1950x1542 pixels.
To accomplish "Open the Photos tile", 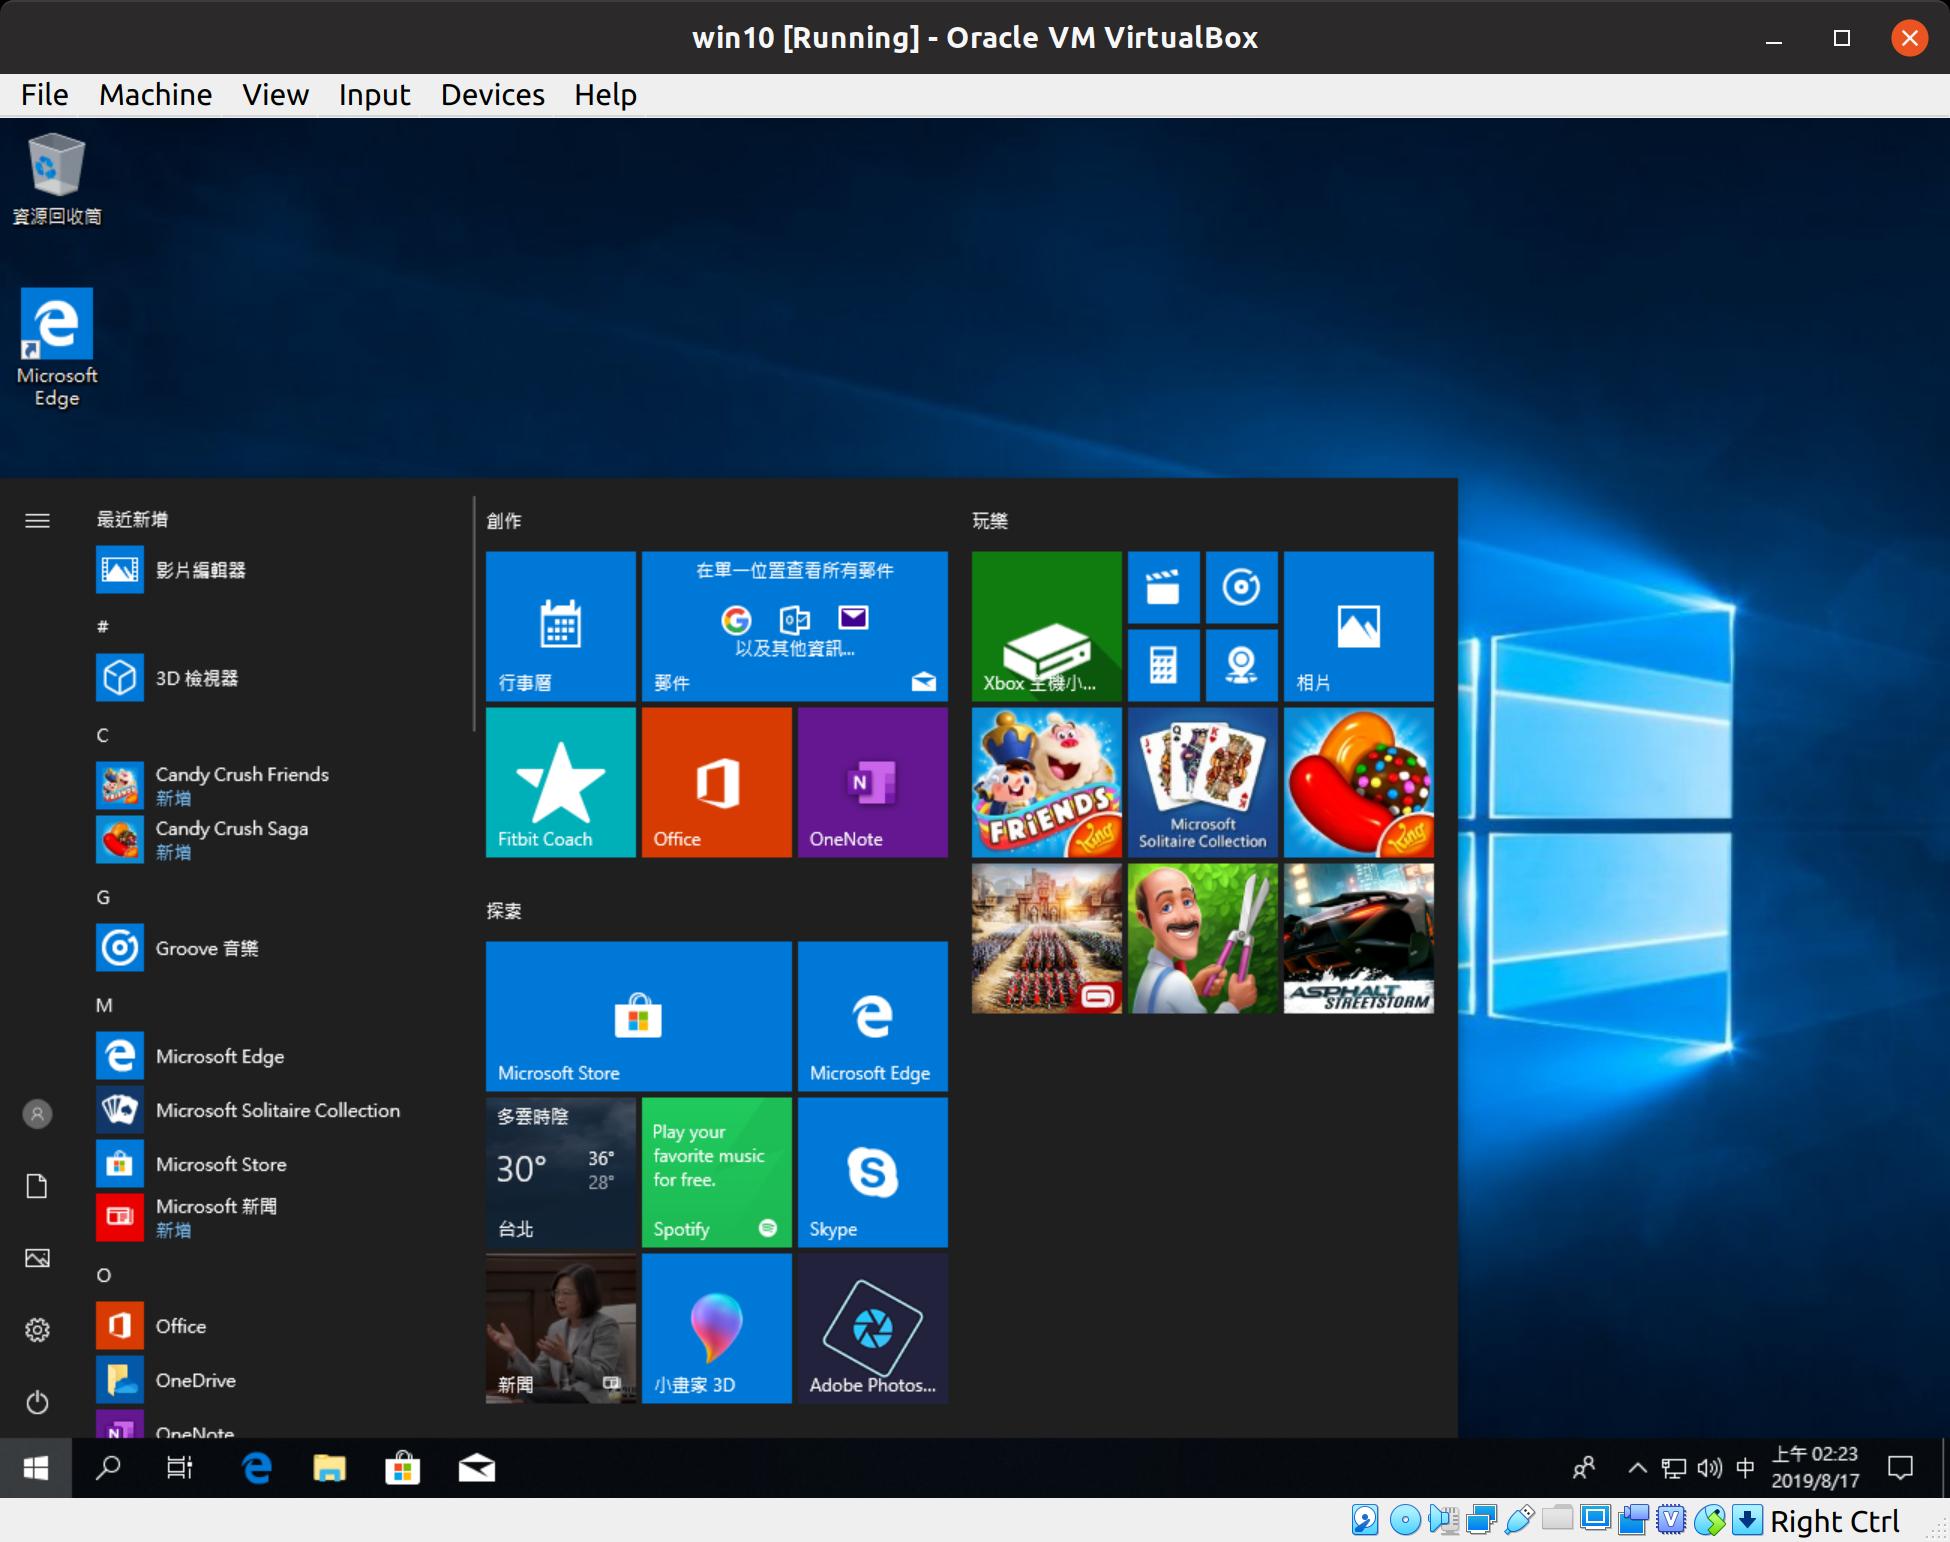I will coord(1358,626).
